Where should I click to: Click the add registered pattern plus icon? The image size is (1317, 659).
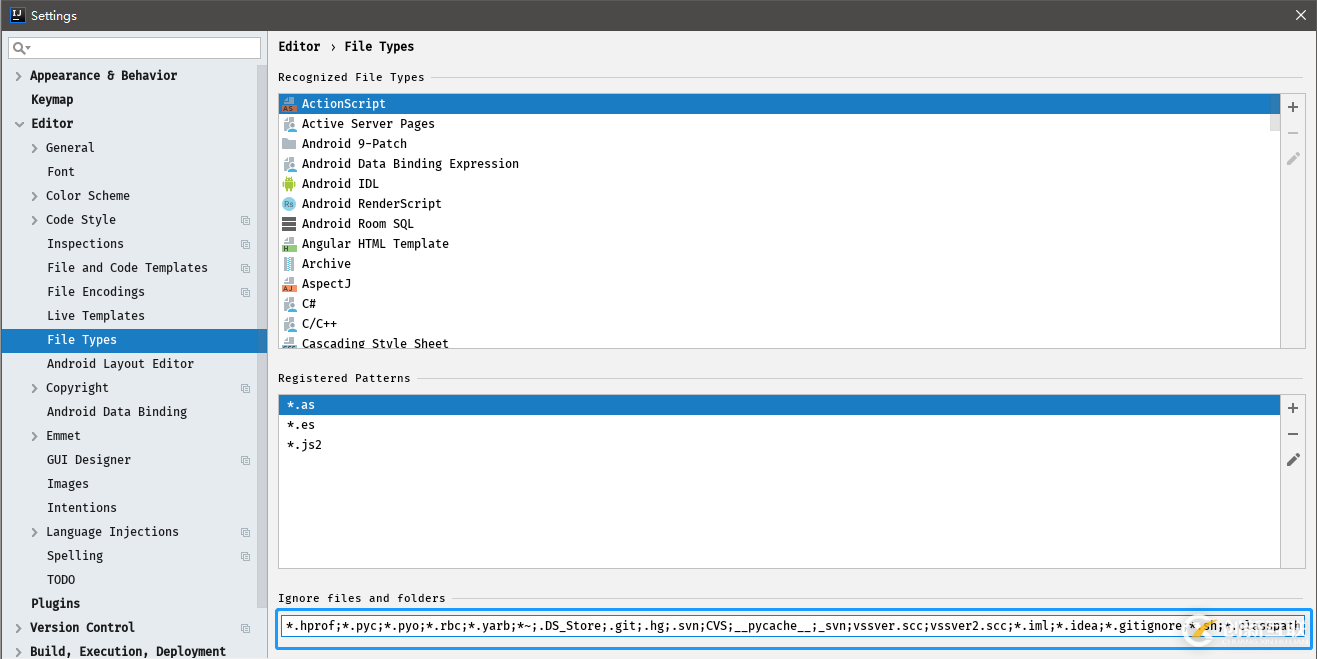click(1293, 408)
